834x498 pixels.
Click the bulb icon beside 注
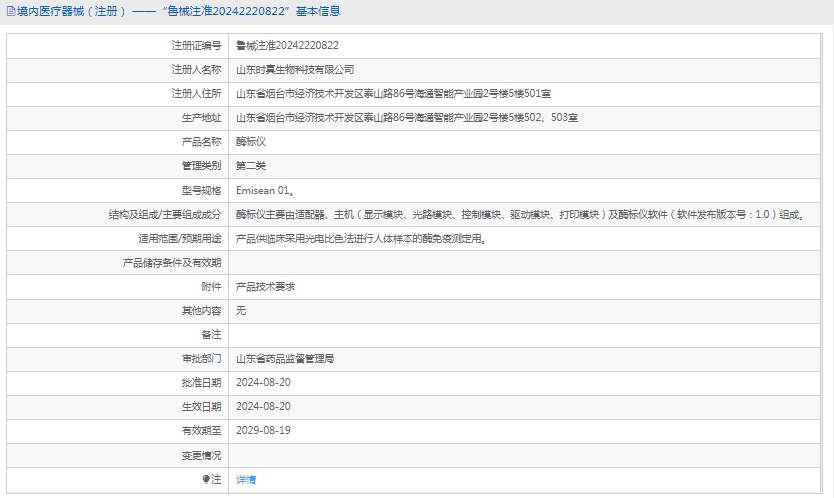207,480
